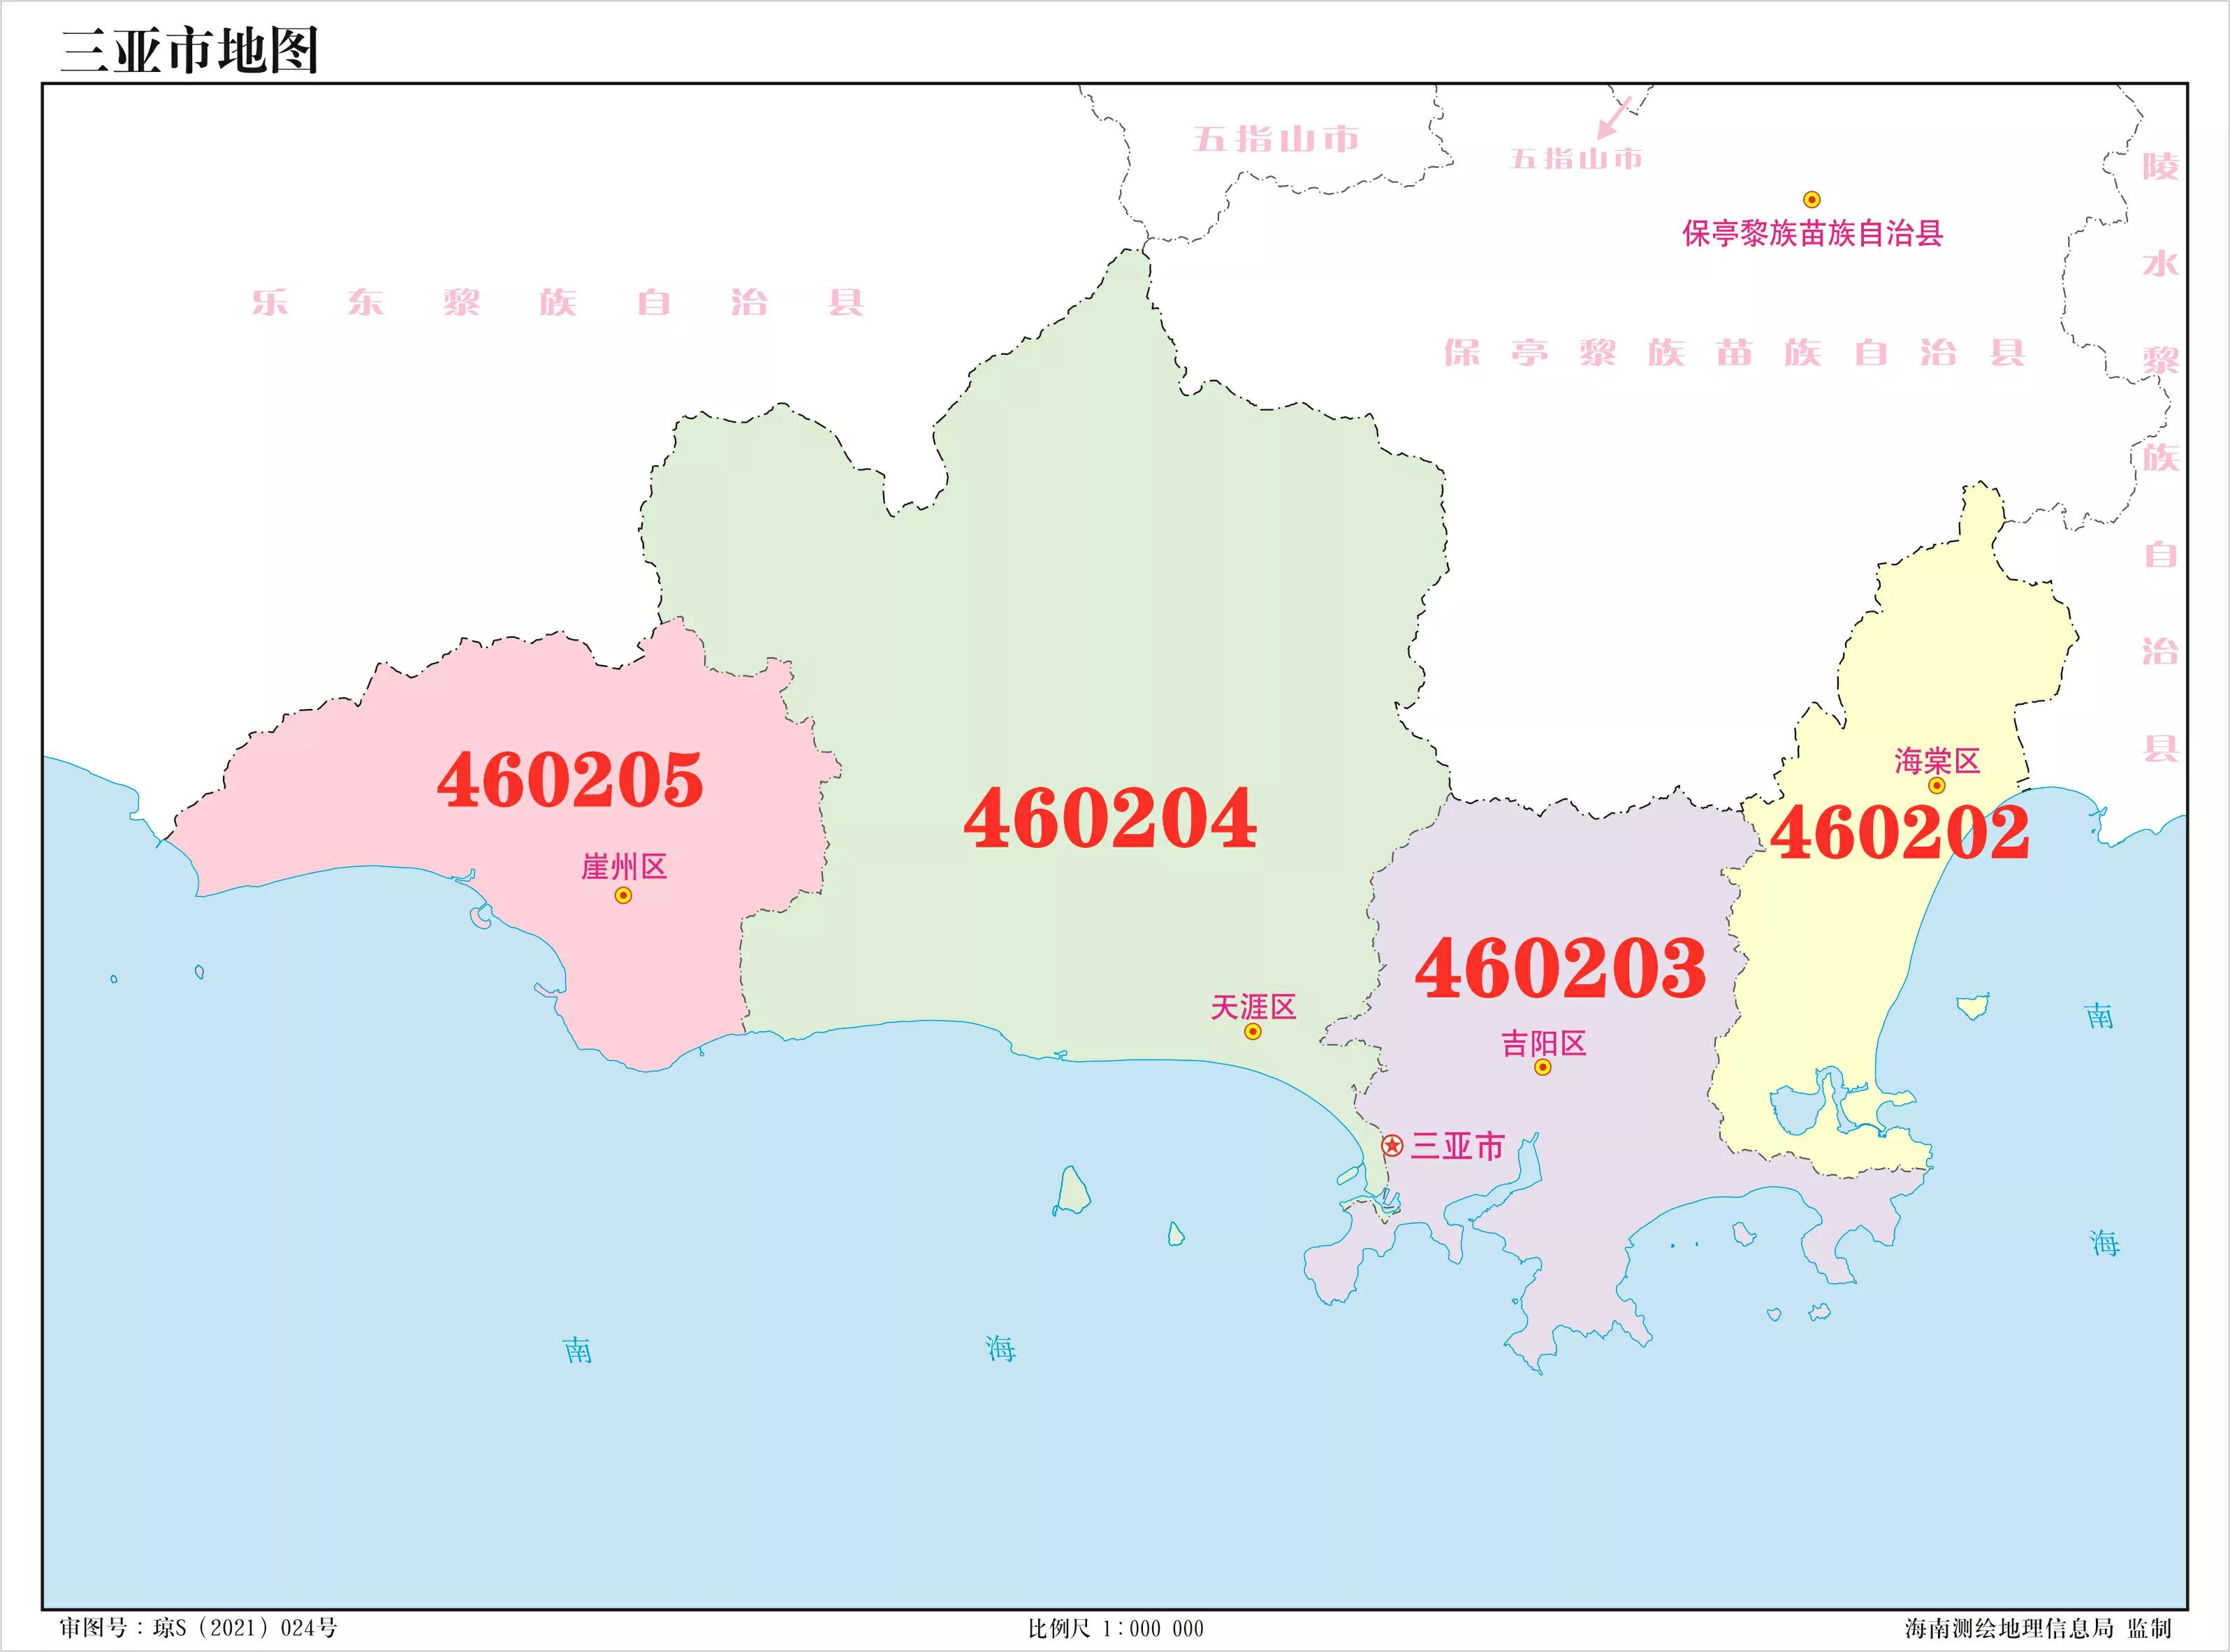Select the code label 460204
The height and width of the screenshot is (1652, 2230).
click(1110, 818)
